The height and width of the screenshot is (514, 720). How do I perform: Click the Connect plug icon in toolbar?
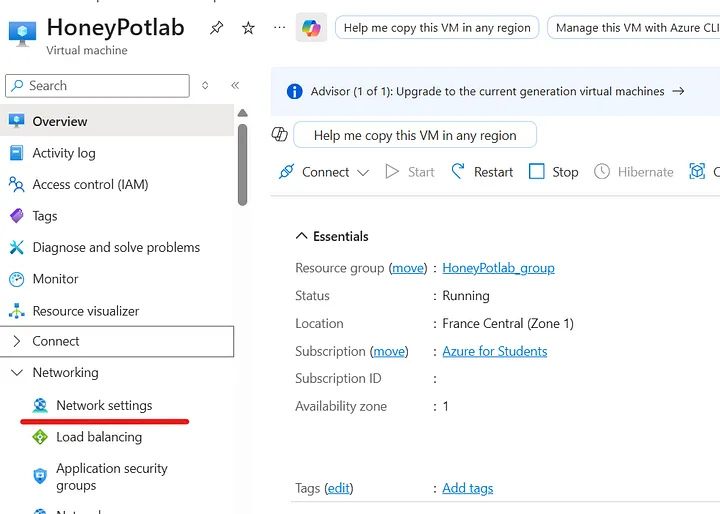pyautogui.click(x=286, y=172)
